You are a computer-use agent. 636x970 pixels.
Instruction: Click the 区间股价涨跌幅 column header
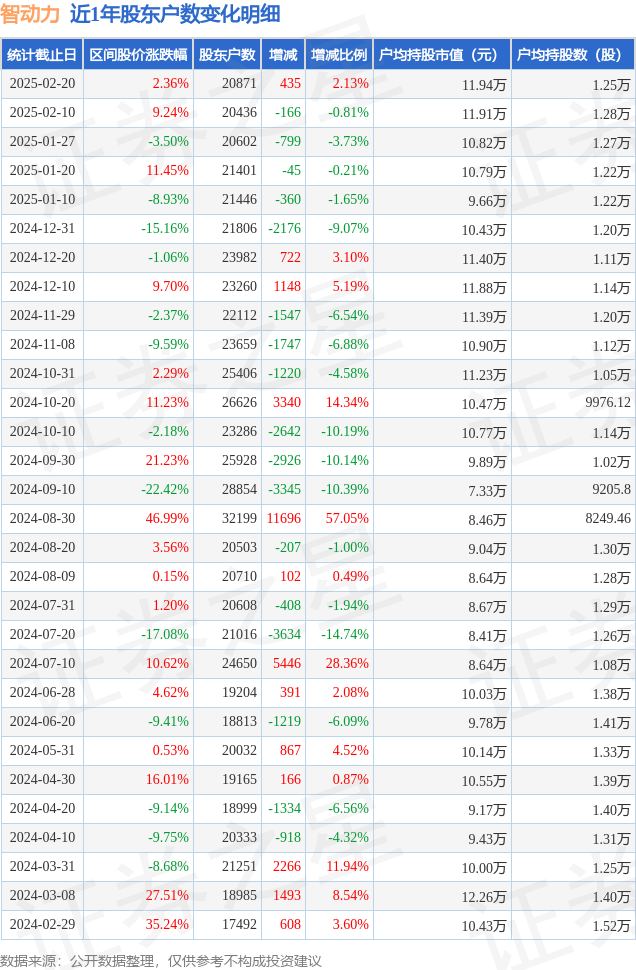point(139,54)
